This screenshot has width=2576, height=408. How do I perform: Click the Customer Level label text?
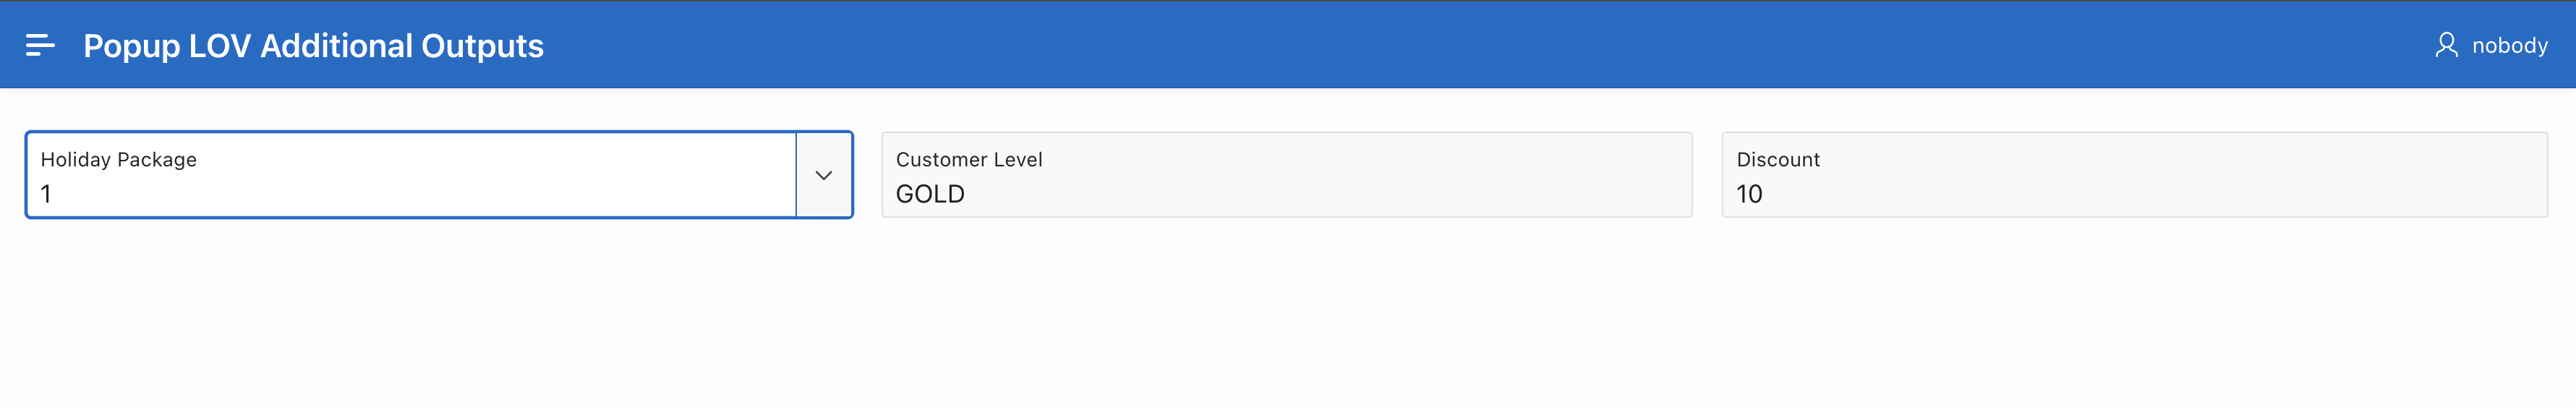[x=968, y=160]
